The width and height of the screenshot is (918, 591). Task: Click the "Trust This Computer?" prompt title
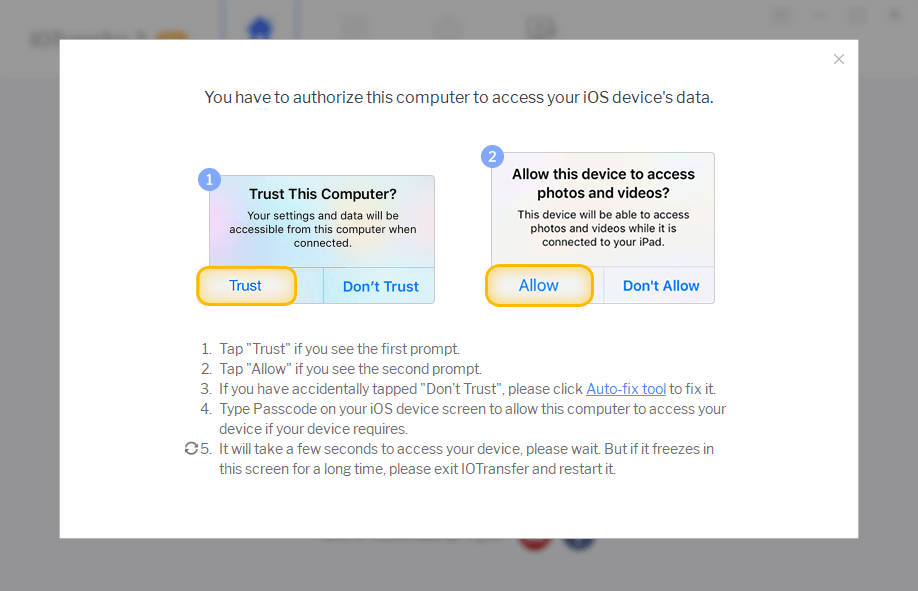(x=322, y=194)
